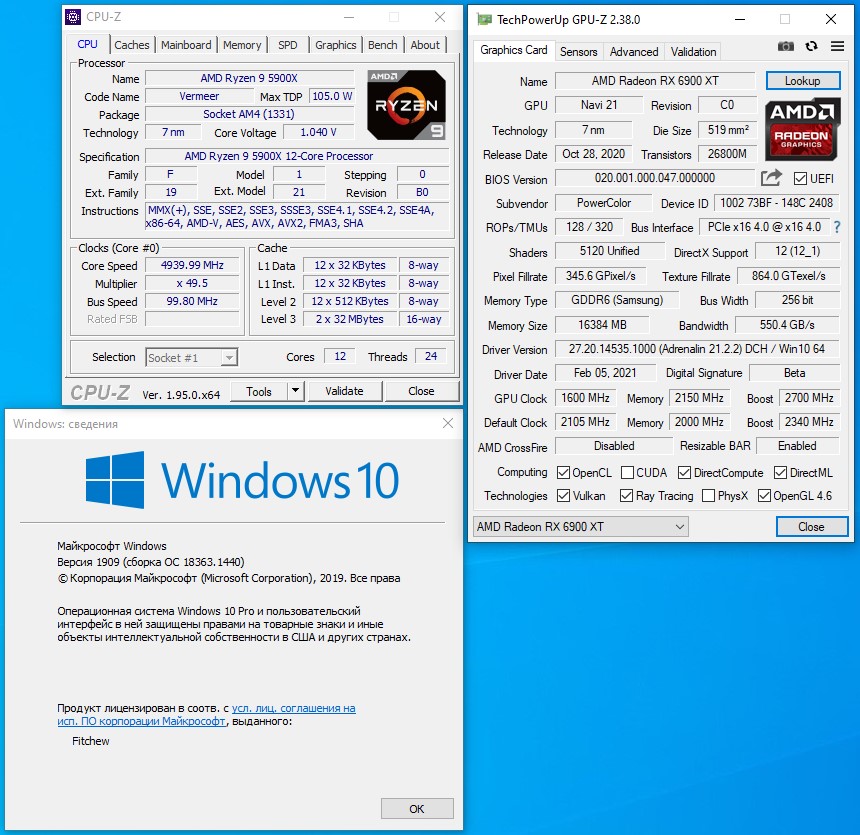This screenshot has width=860, height=835.
Task: Click the GPU-Z refresh icon
Action: point(811,47)
